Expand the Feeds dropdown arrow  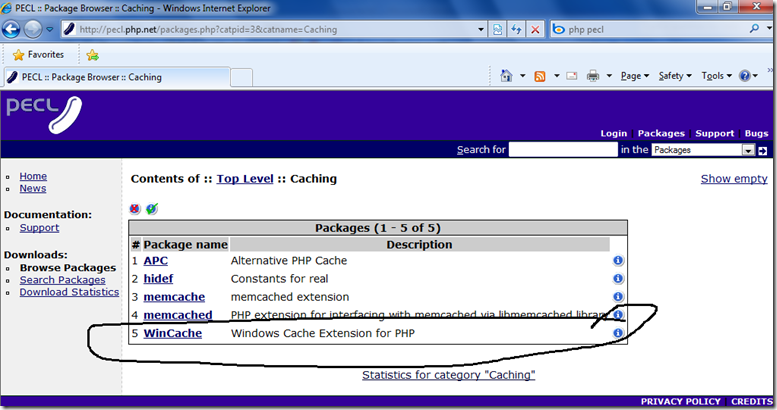click(x=556, y=76)
